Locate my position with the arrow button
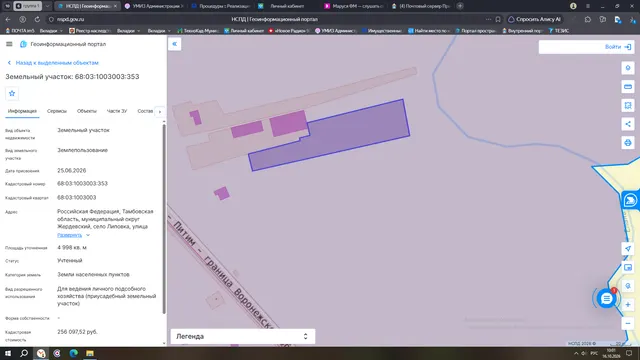Screen dimensions: 640x360 (x=628, y=249)
